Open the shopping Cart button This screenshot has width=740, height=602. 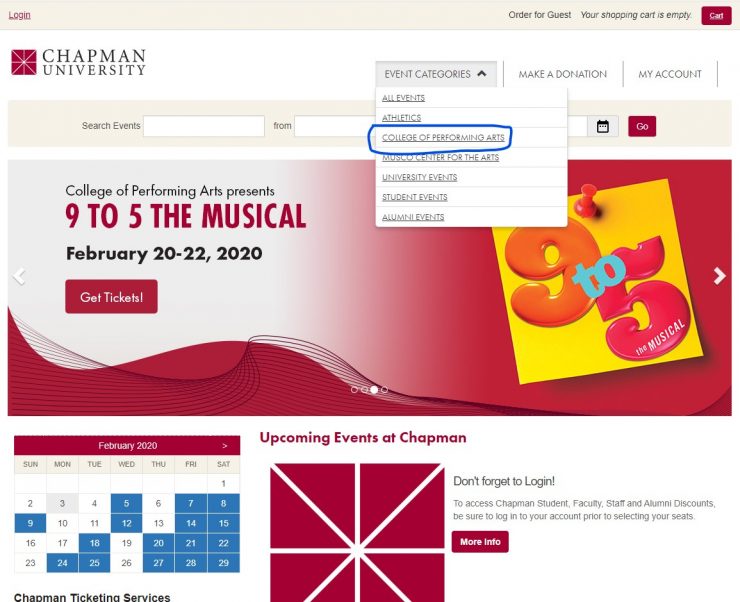716,16
